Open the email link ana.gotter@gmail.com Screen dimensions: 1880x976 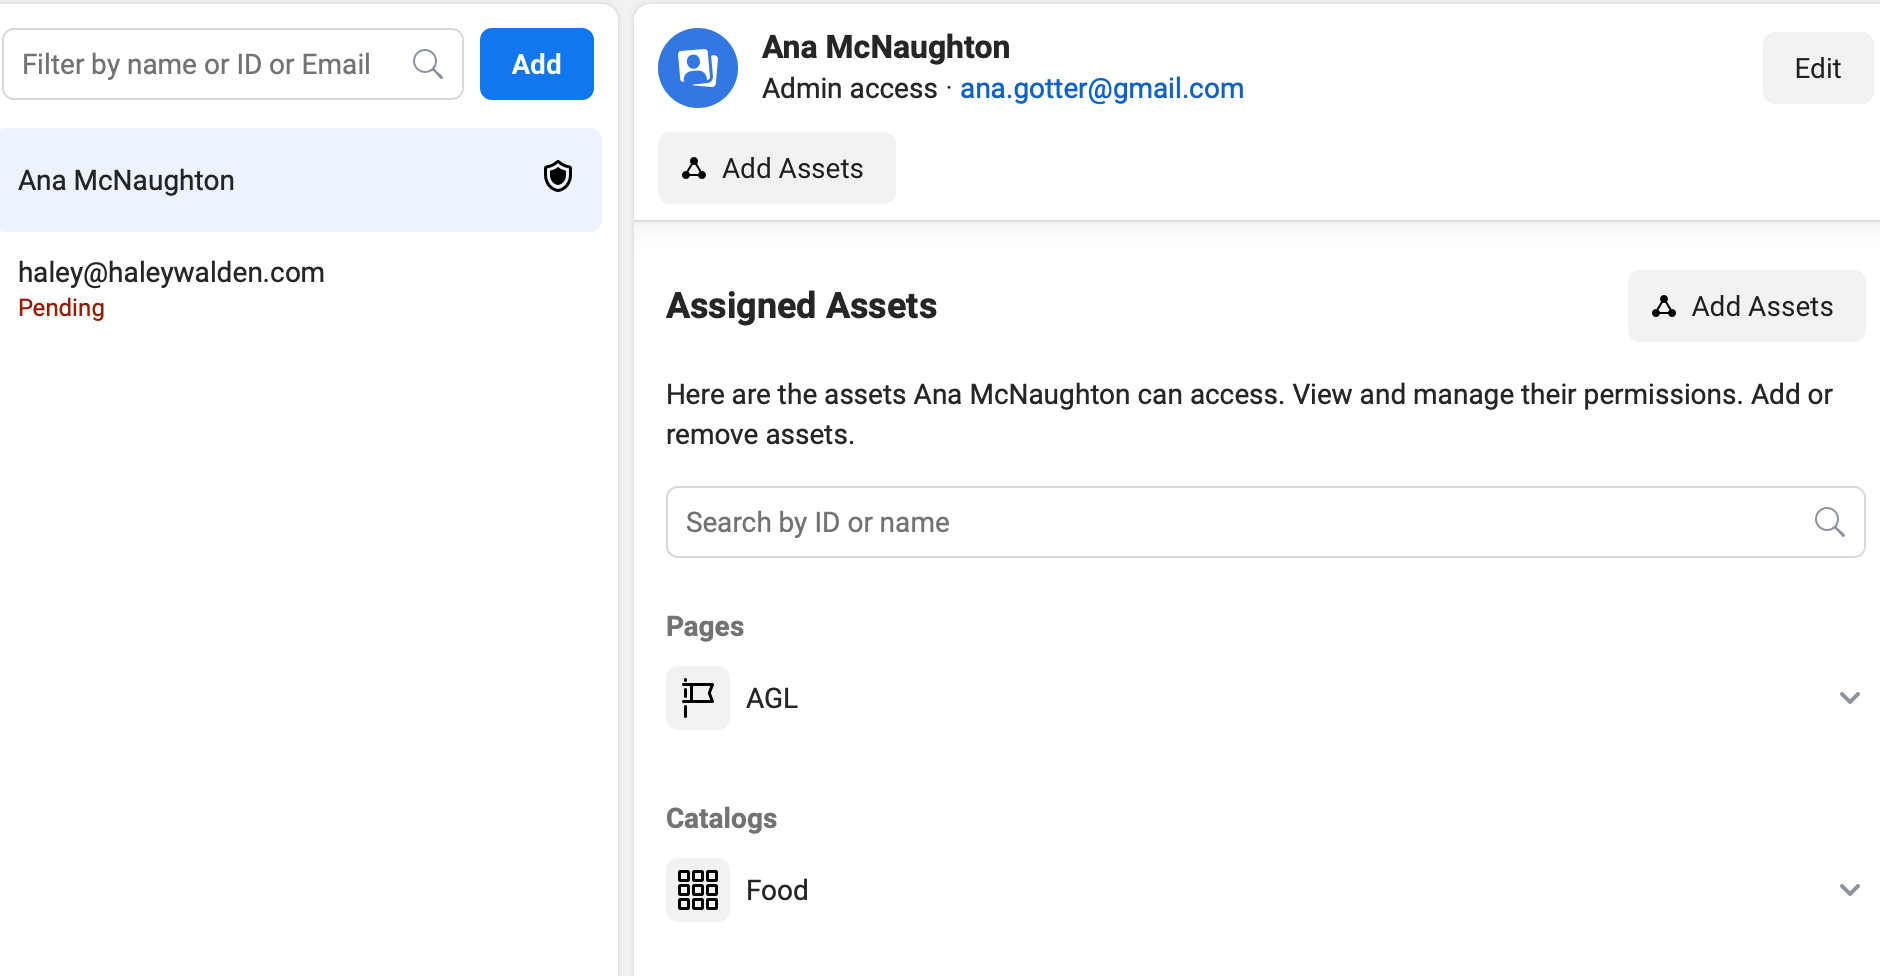[x=1102, y=88]
